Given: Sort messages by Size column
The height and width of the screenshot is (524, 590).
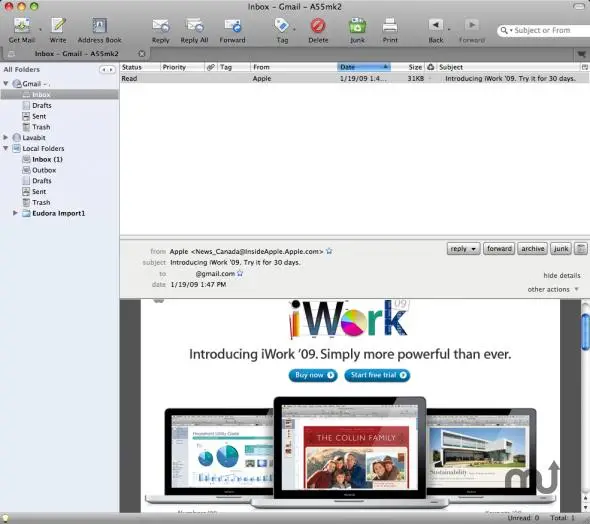Looking at the screenshot, I should pos(408,67).
